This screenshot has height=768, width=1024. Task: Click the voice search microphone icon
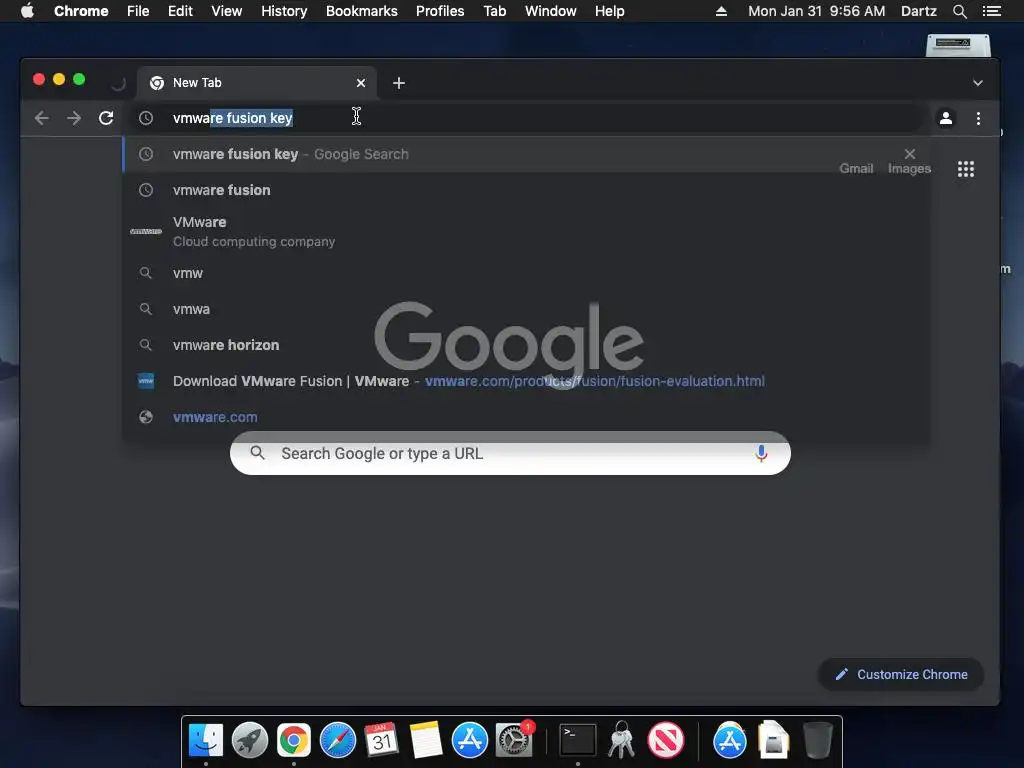coord(761,453)
